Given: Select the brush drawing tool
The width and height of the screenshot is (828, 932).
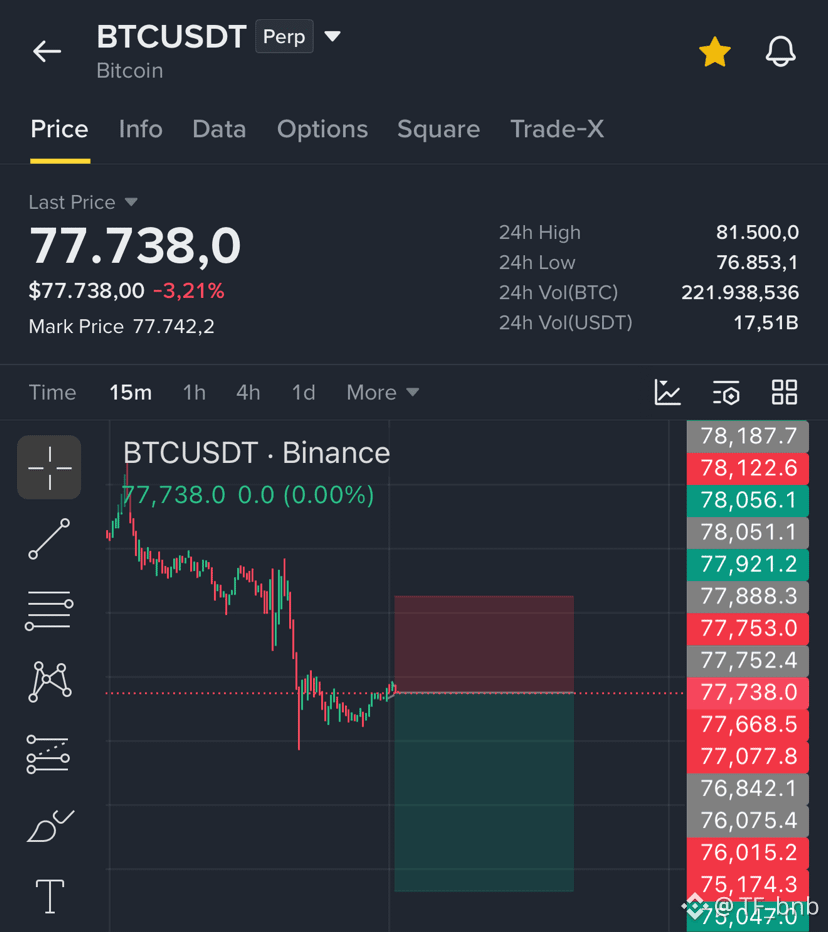Looking at the screenshot, I should pyautogui.click(x=51, y=826).
